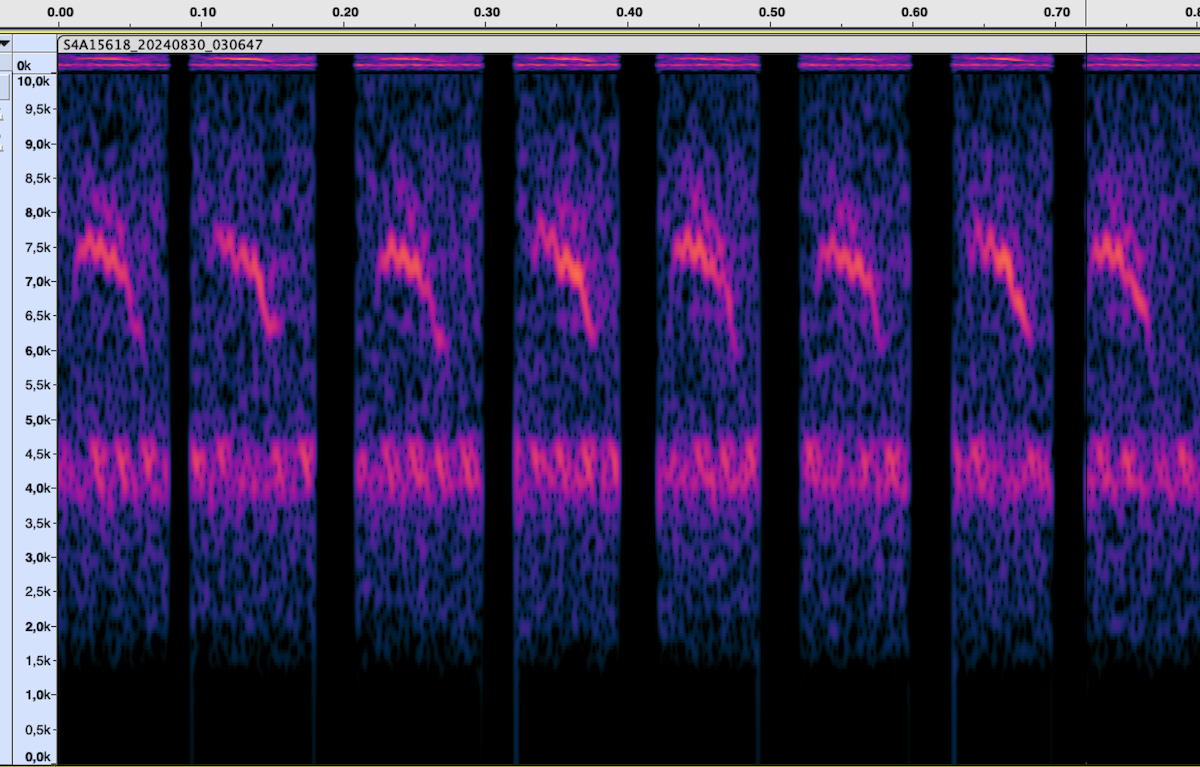This screenshot has width=1200, height=767.
Task: Select the 0.70 mark on the ruler
Action: point(1057,12)
